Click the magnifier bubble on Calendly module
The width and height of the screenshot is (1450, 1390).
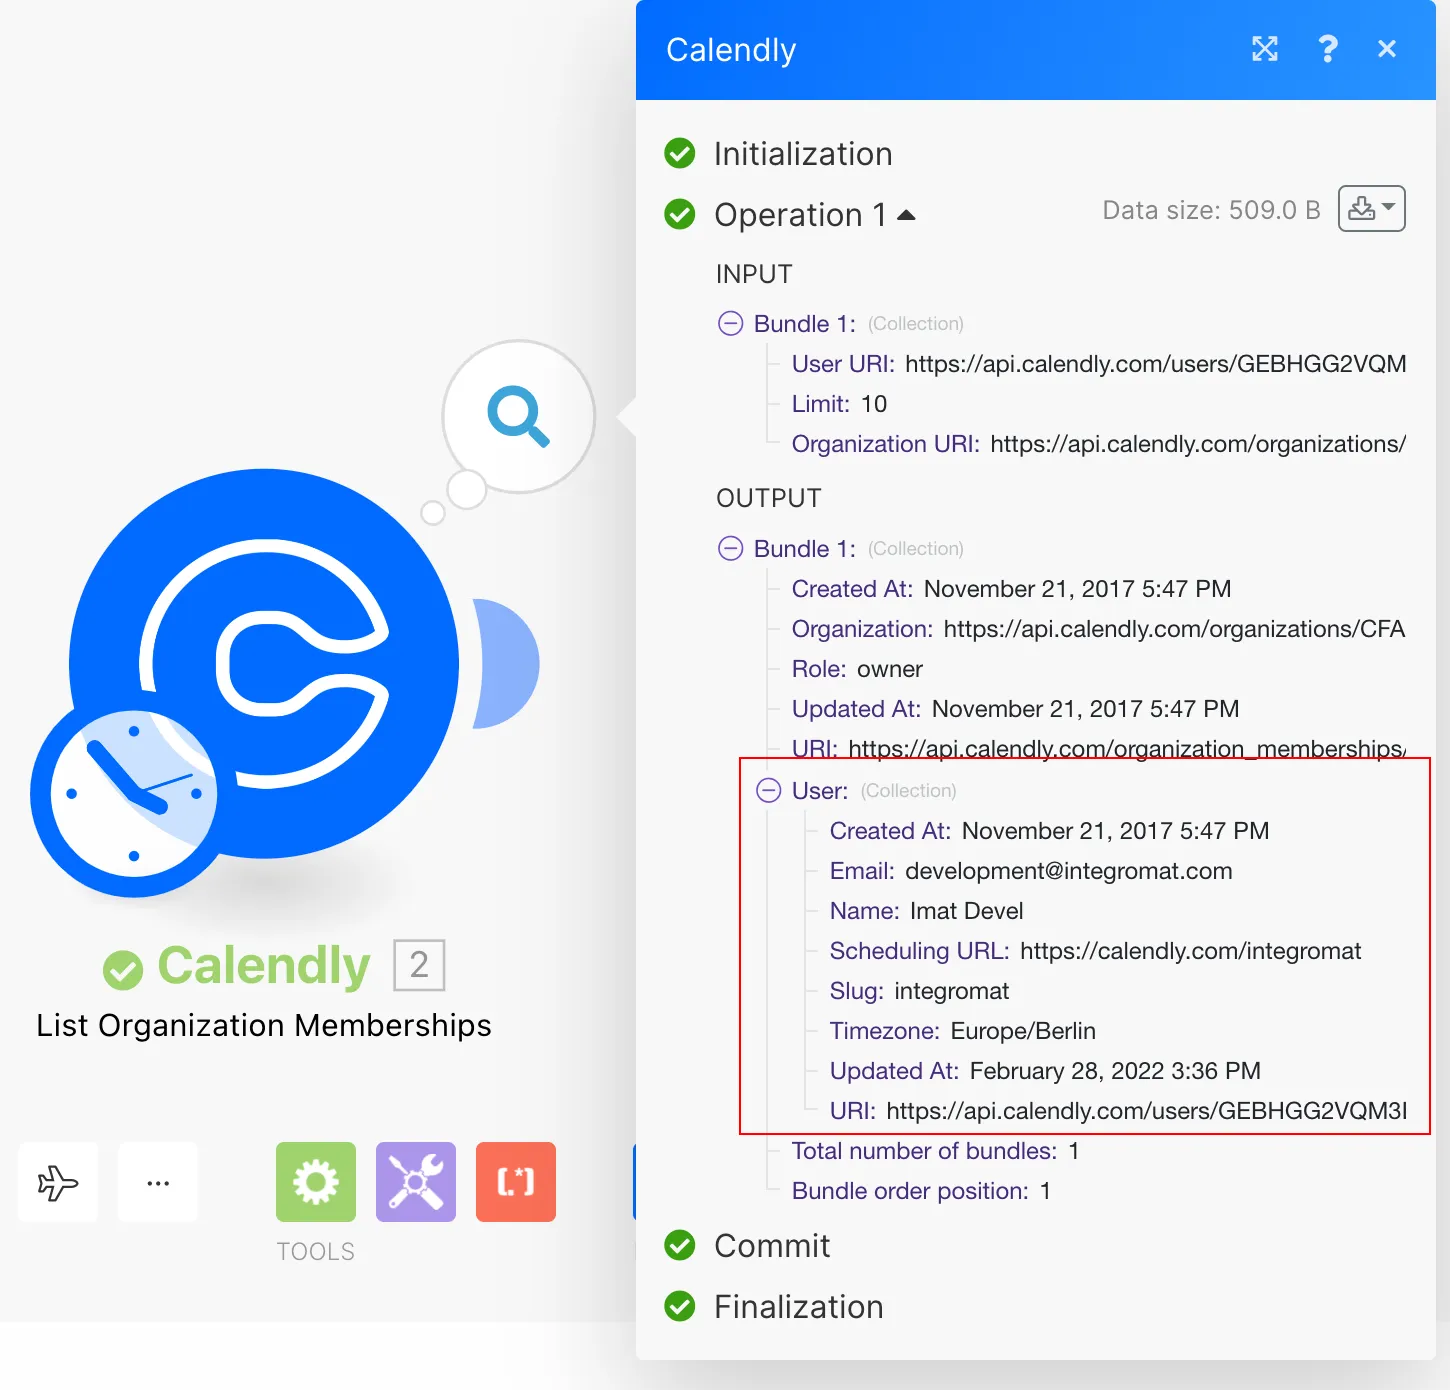(x=518, y=416)
